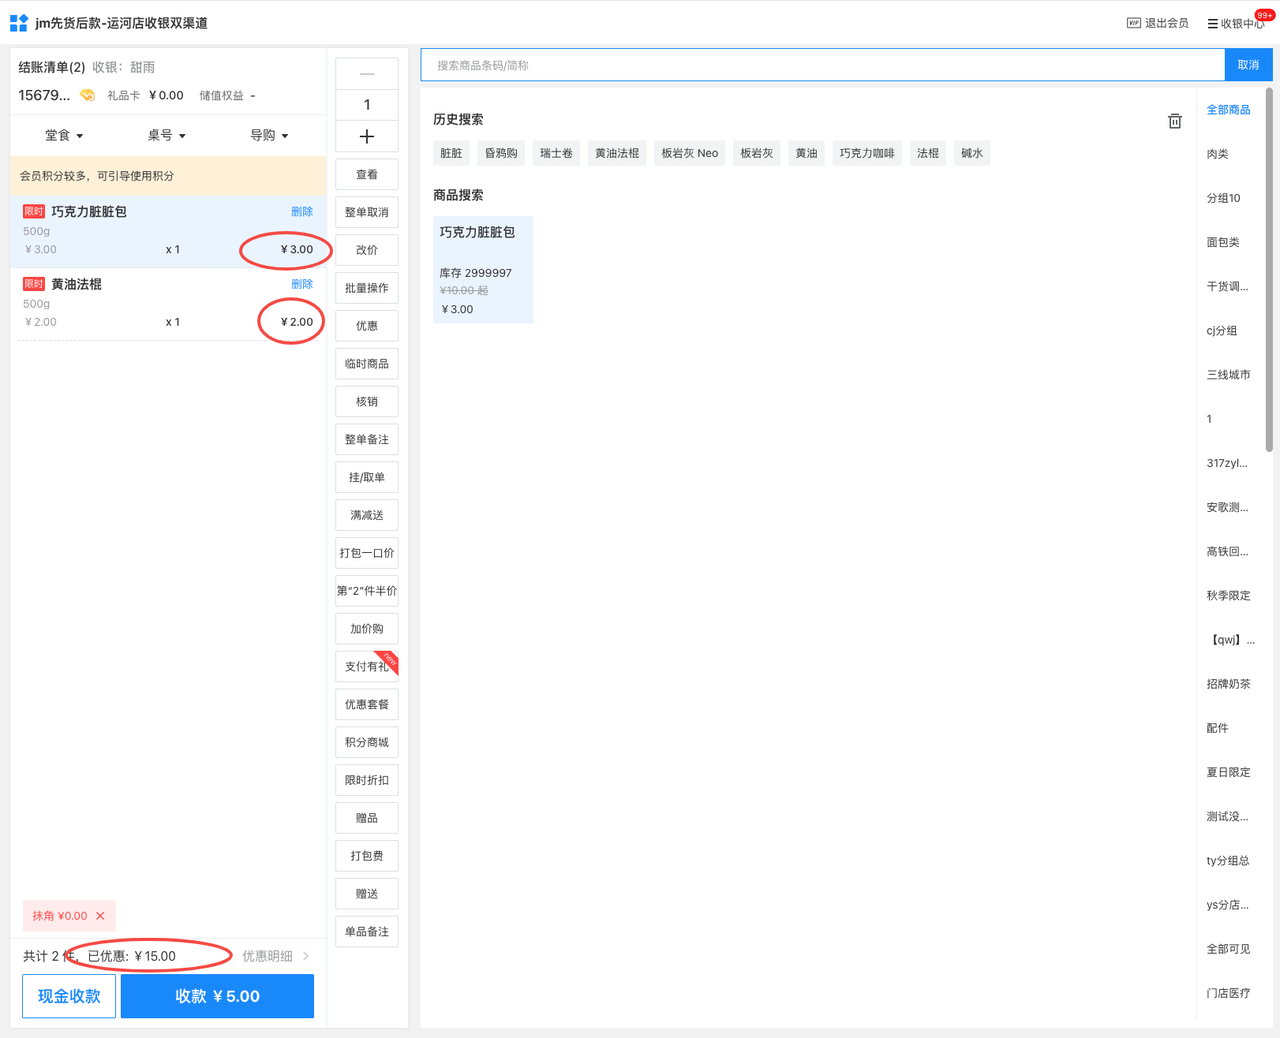Click the 挂/取单 button
Viewport: 1280px width, 1038px height.
tap(367, 478)
